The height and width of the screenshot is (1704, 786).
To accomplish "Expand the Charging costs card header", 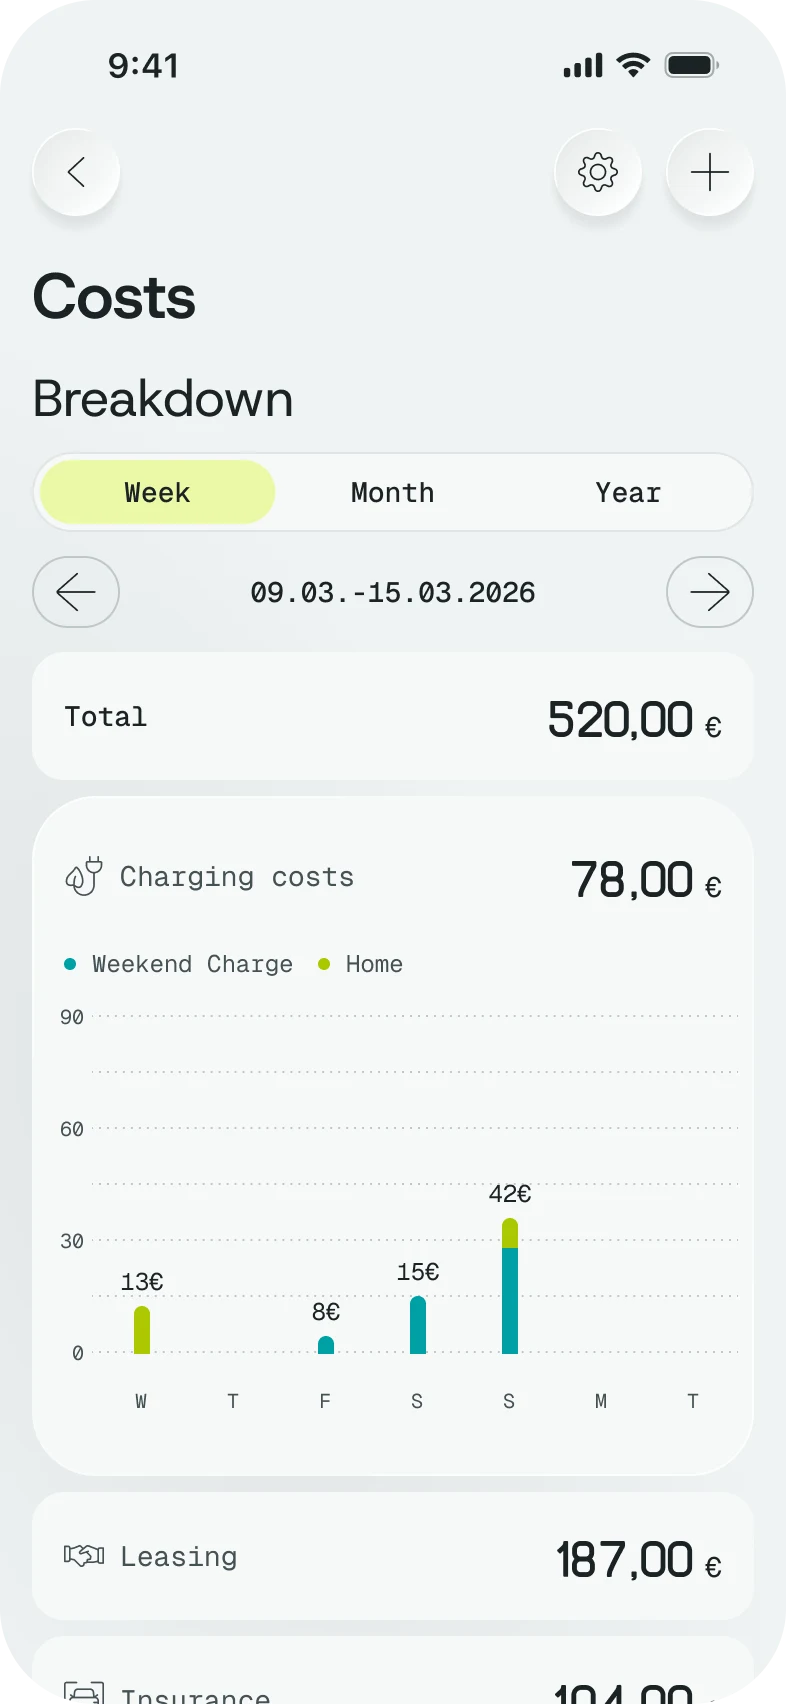I will tap(393, 878).
